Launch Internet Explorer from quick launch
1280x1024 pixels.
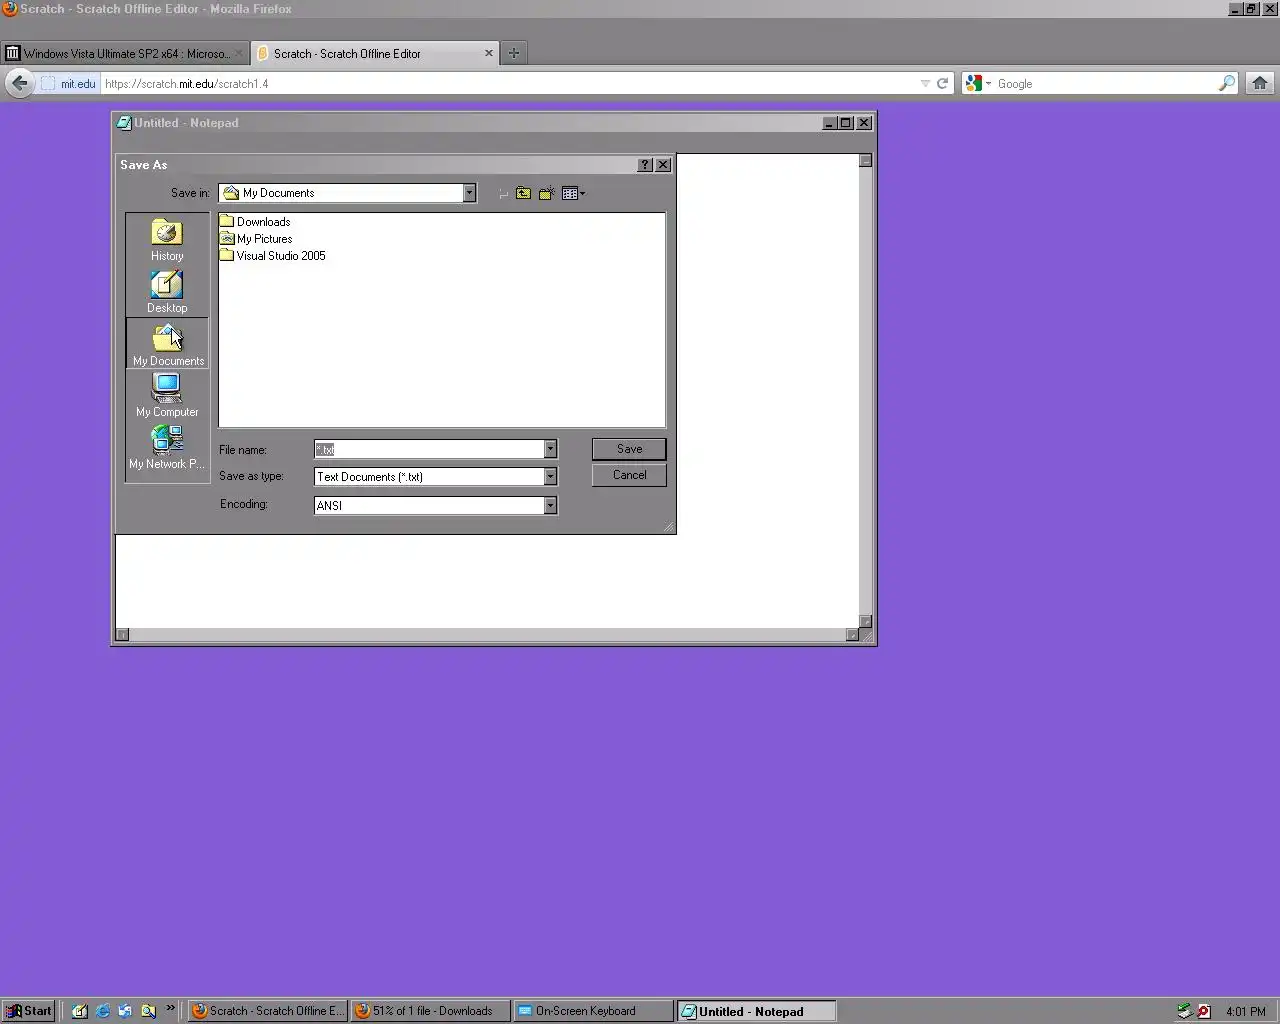[102, 1011]
